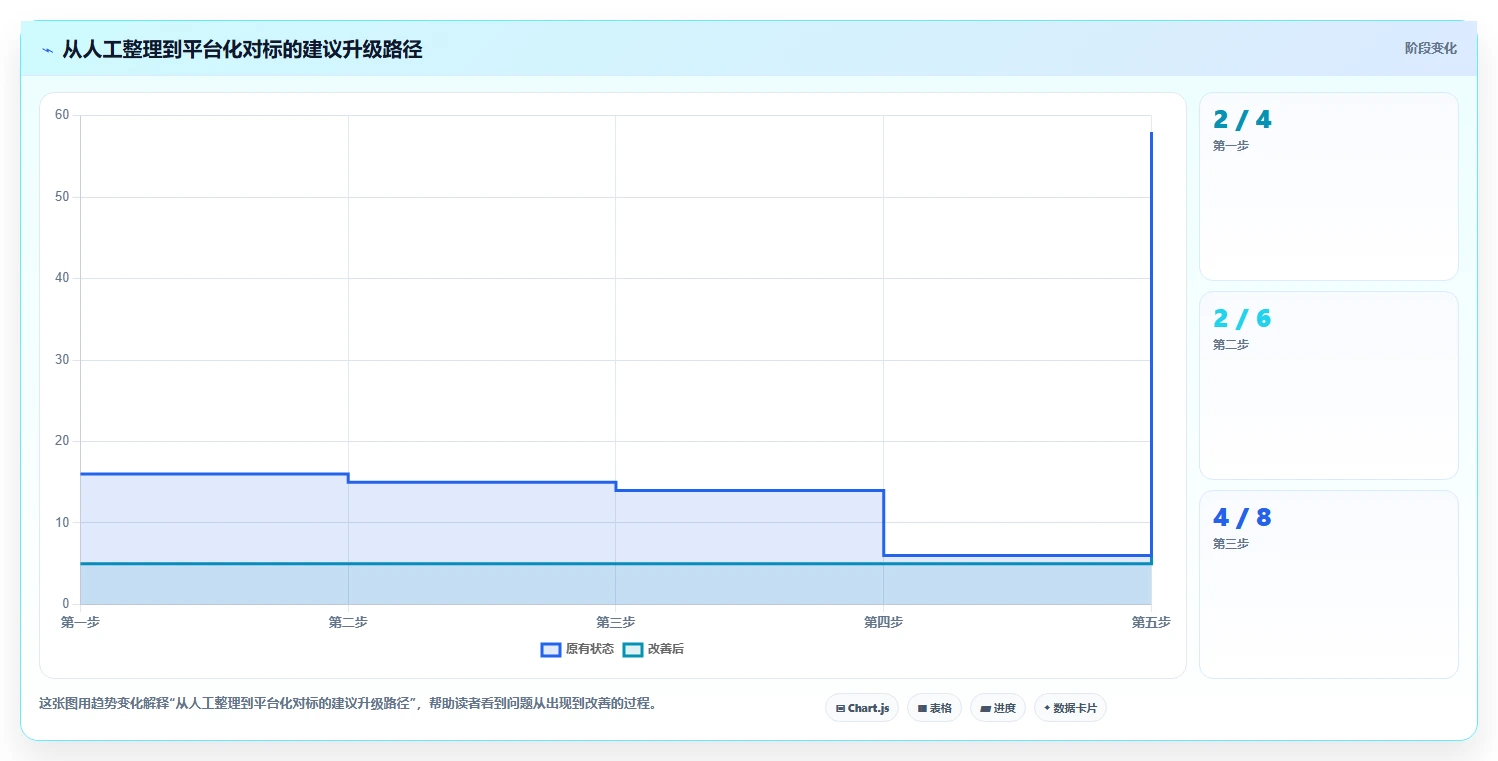
Task: Click the 40 y-axis tick label
Action: click(x=62, y=278)
